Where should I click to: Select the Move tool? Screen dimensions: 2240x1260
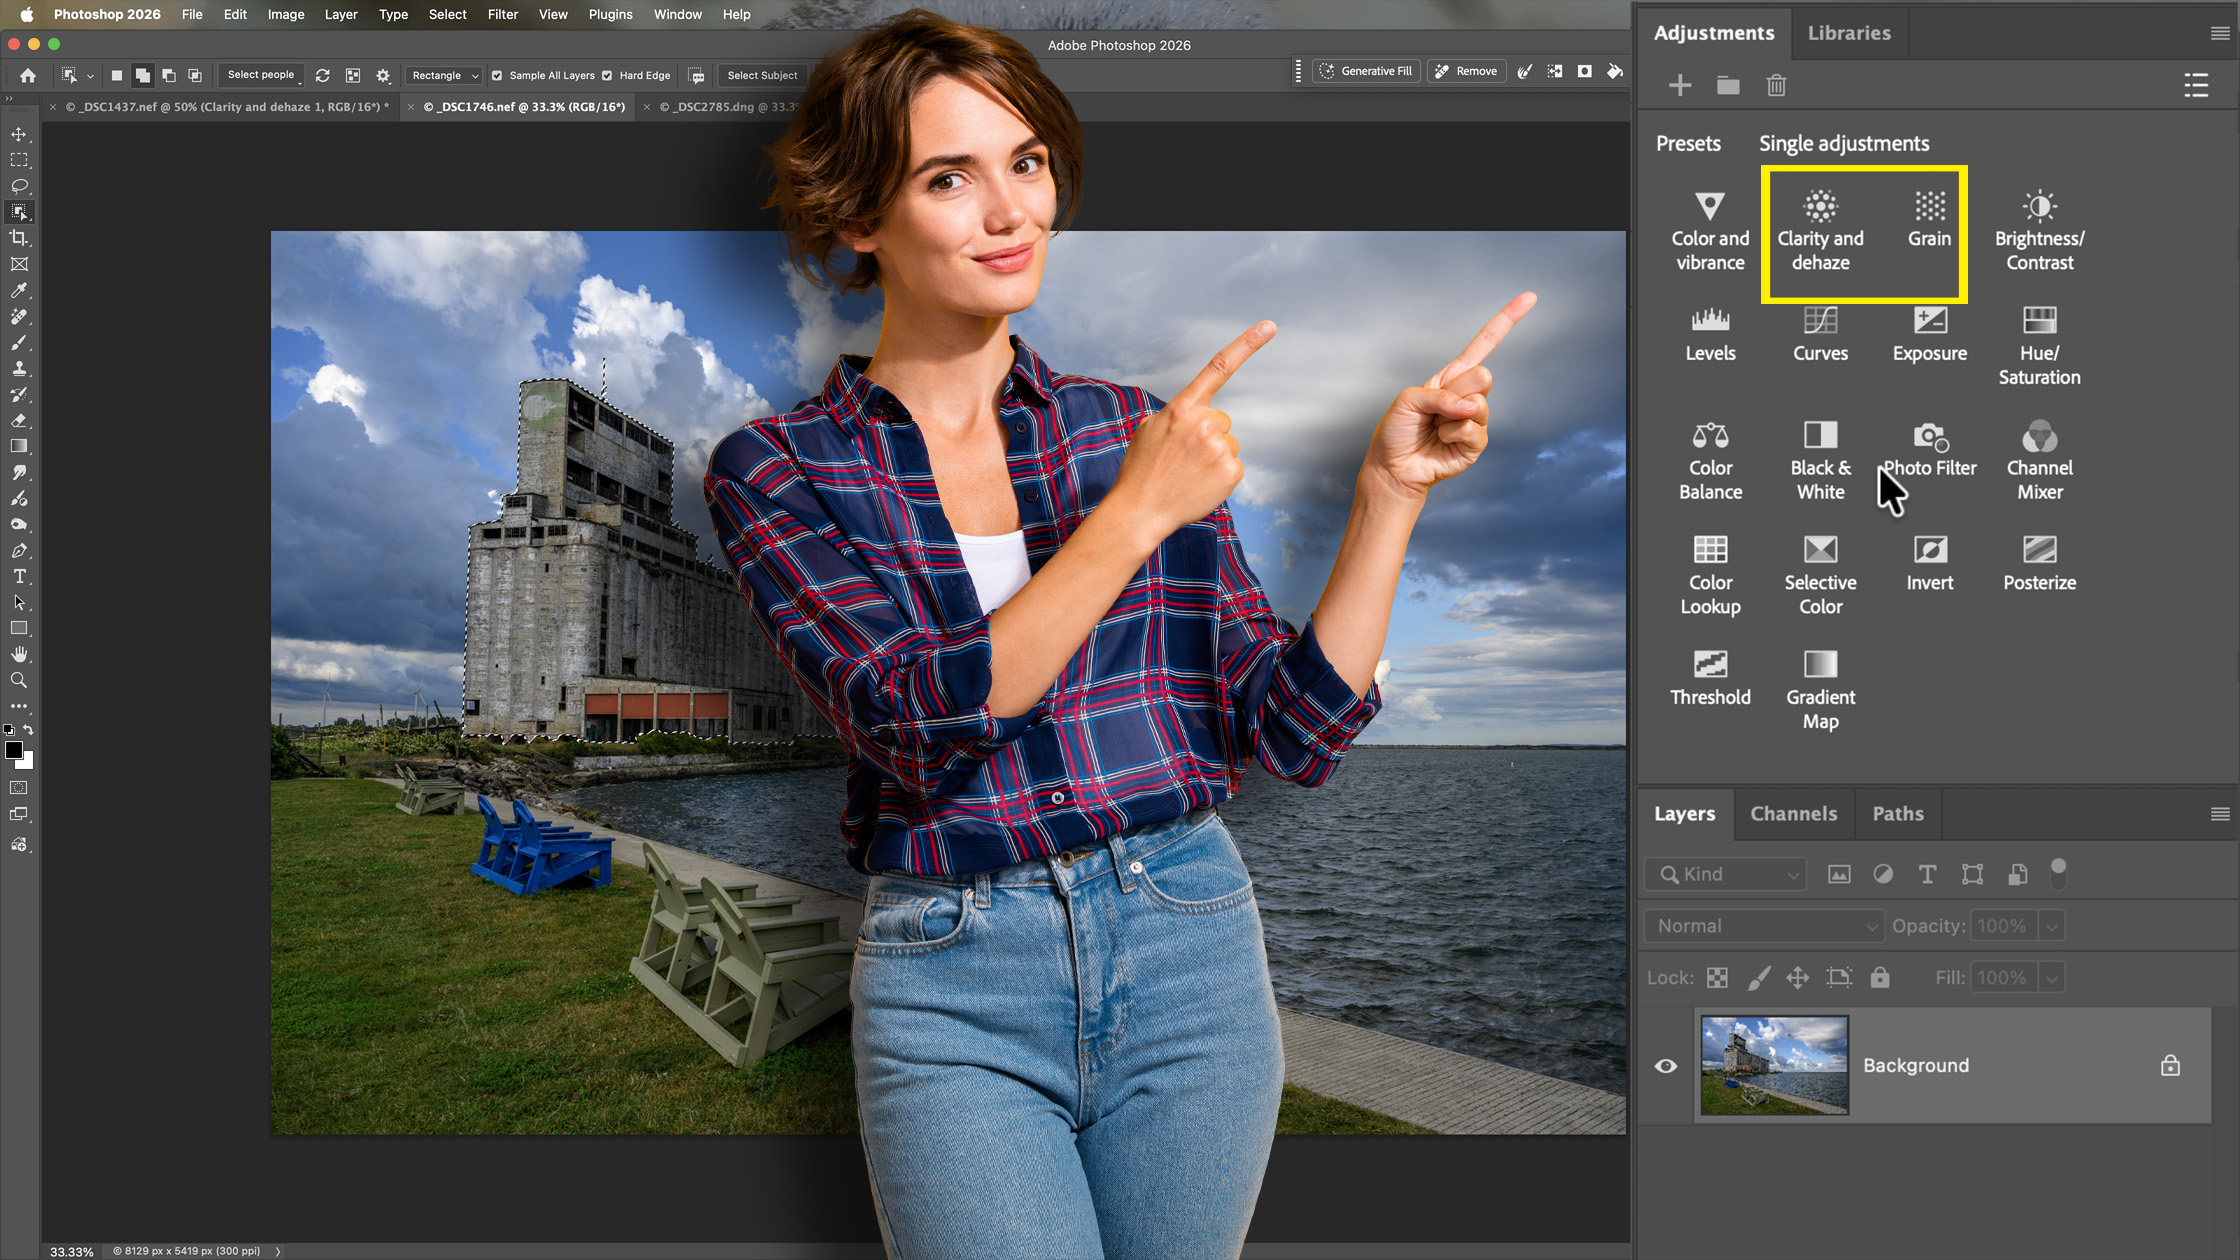[20, 133]
